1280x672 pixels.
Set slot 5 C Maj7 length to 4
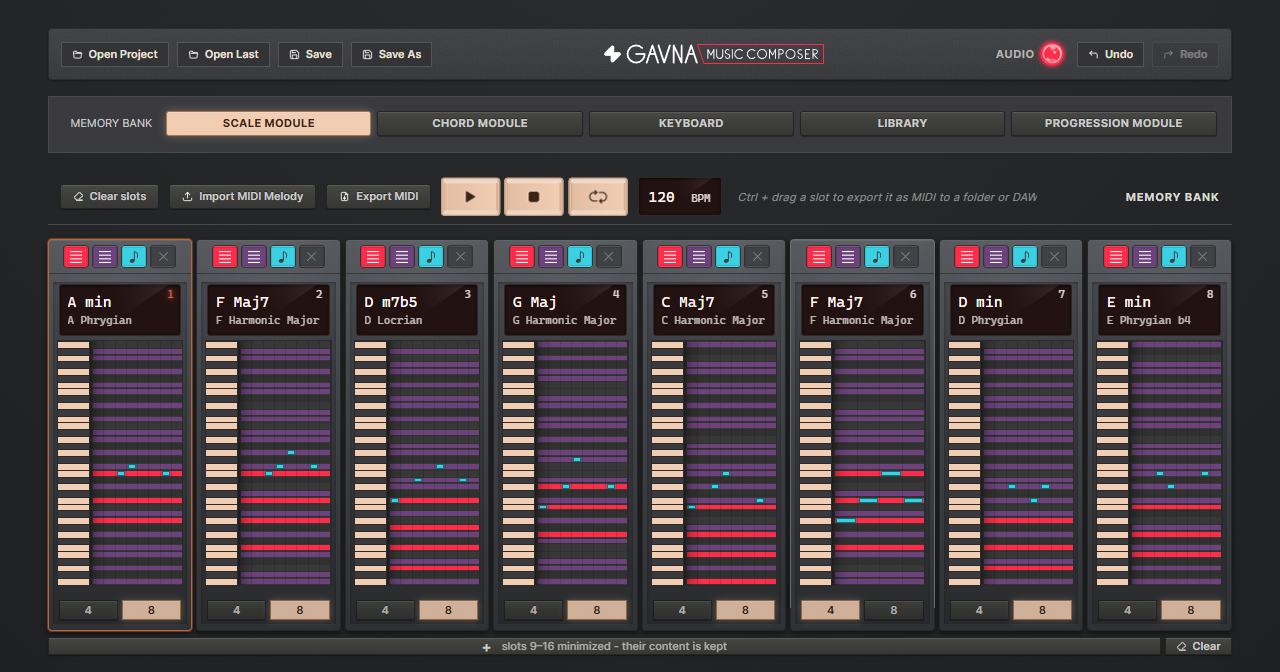click(683, 610)
